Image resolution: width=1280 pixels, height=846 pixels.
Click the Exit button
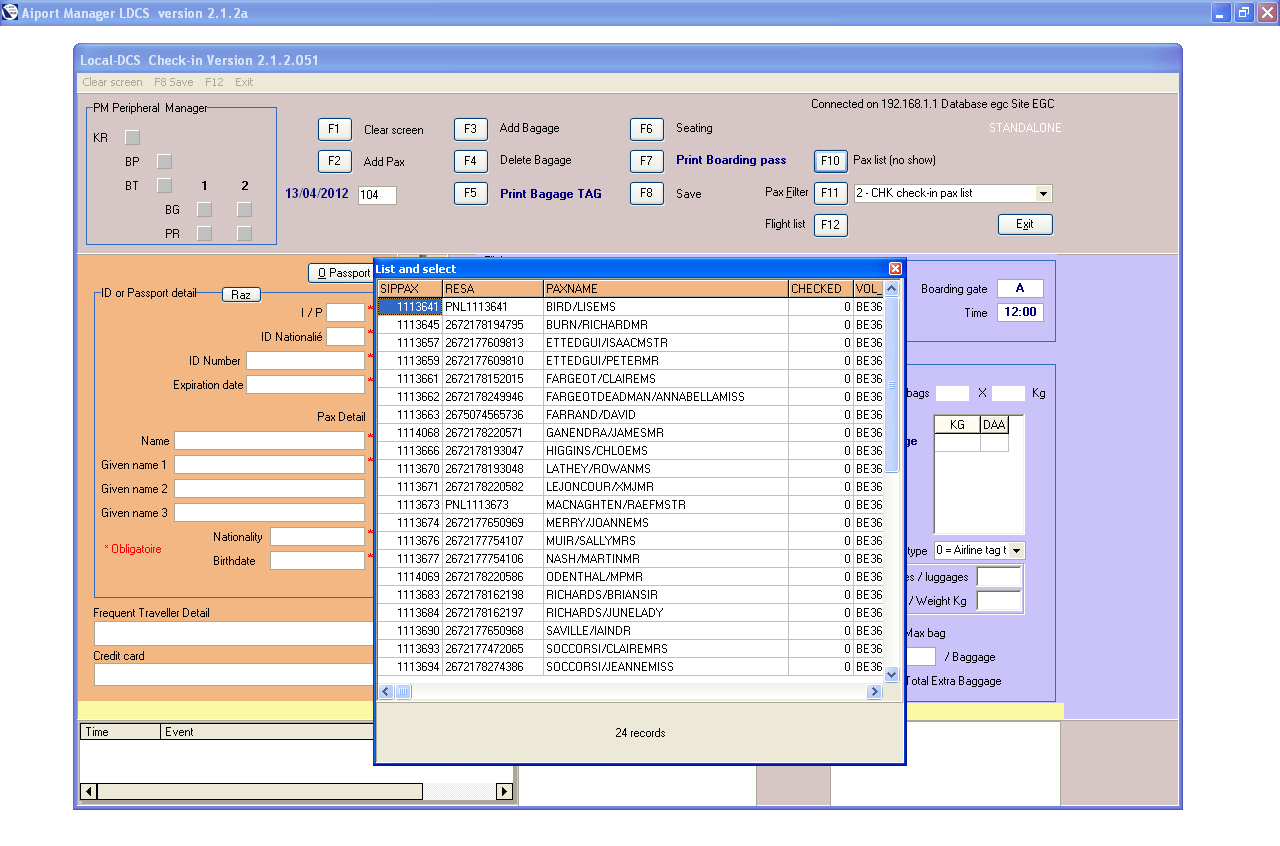1025,225
